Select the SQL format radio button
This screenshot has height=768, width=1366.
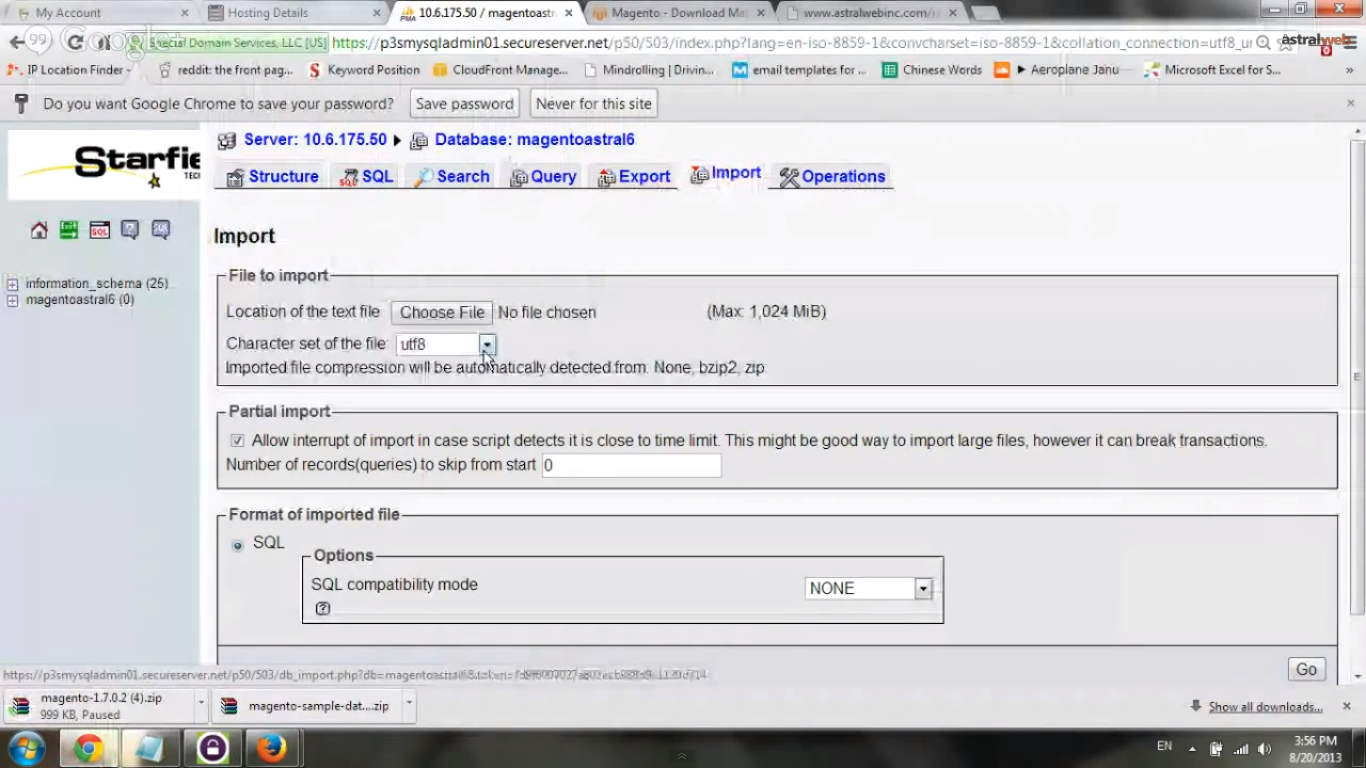[x=237, y=545]
